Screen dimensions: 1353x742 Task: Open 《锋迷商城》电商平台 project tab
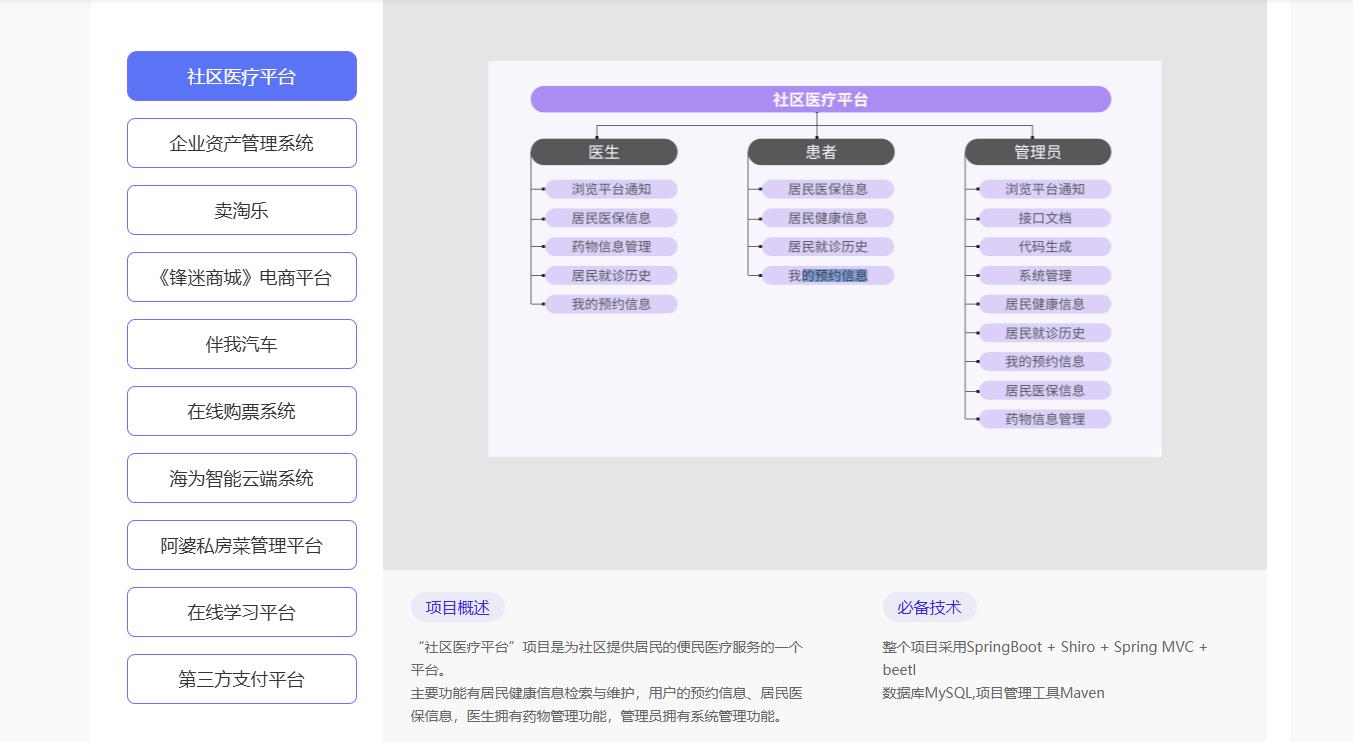click(x=241, y=277)
